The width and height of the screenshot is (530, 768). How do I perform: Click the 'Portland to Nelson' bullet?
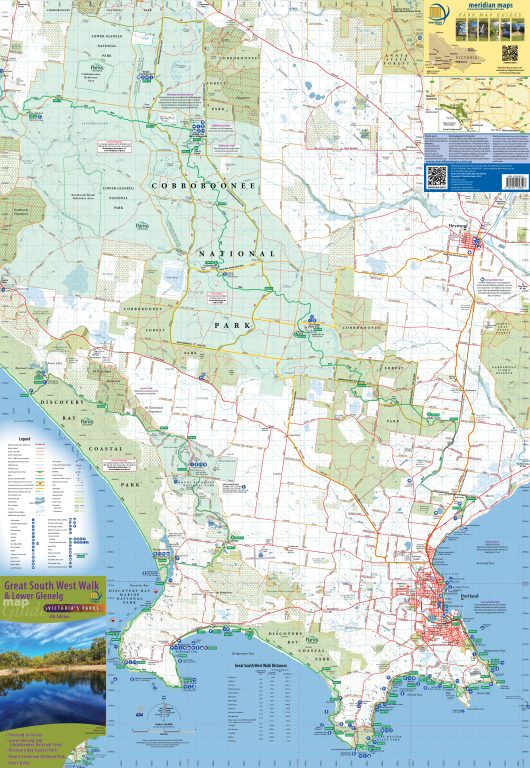click(x=25, y=735)
